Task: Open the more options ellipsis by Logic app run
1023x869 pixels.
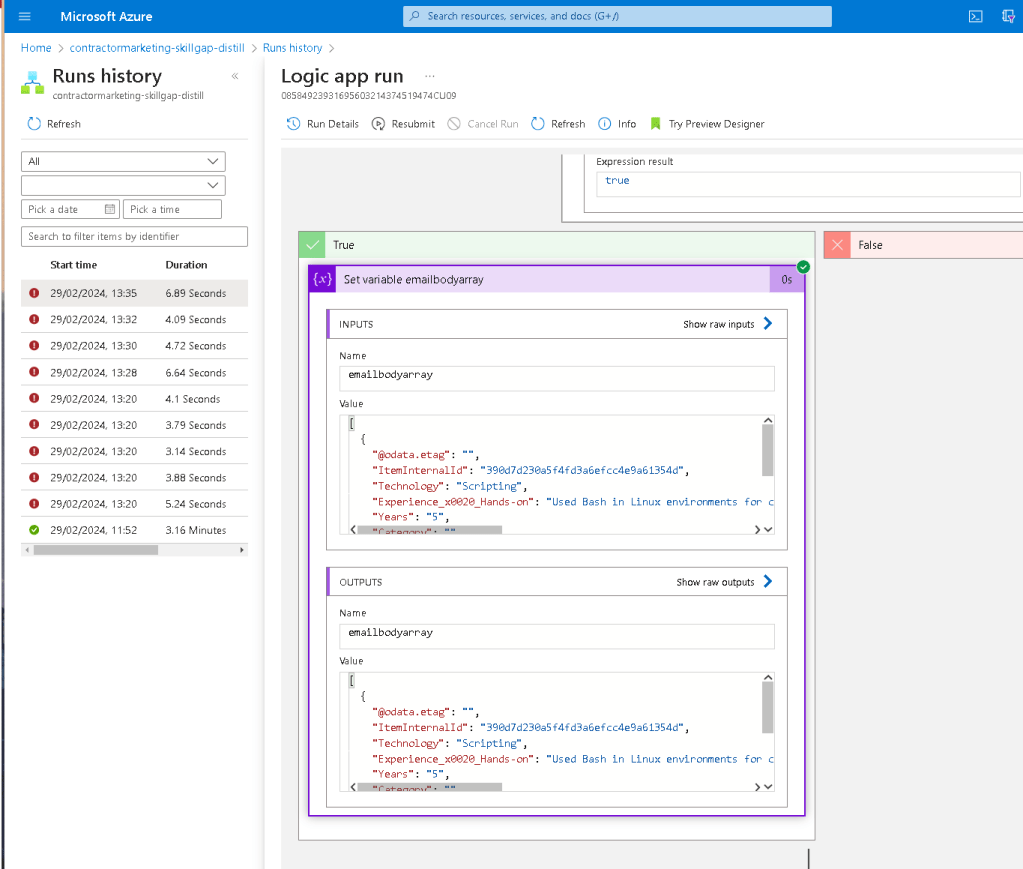Action: (x=429, y=76)
